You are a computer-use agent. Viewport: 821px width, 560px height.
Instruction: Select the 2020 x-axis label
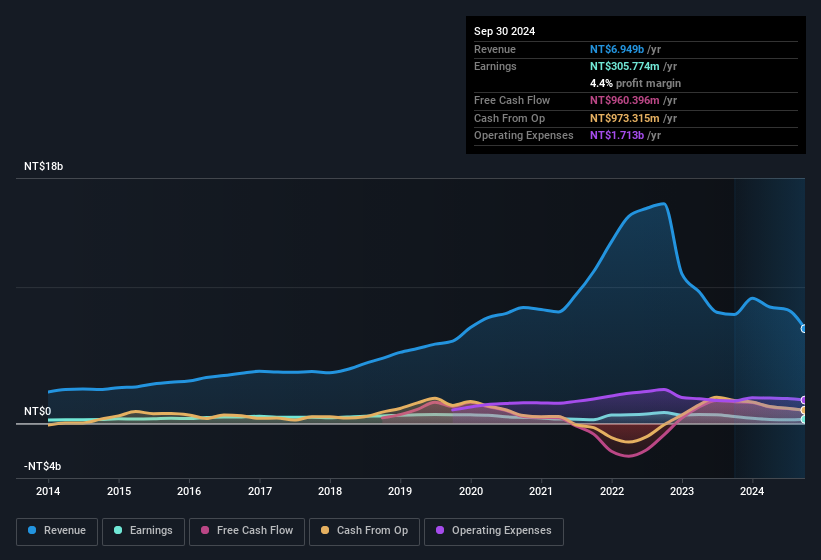click(471, 491)
